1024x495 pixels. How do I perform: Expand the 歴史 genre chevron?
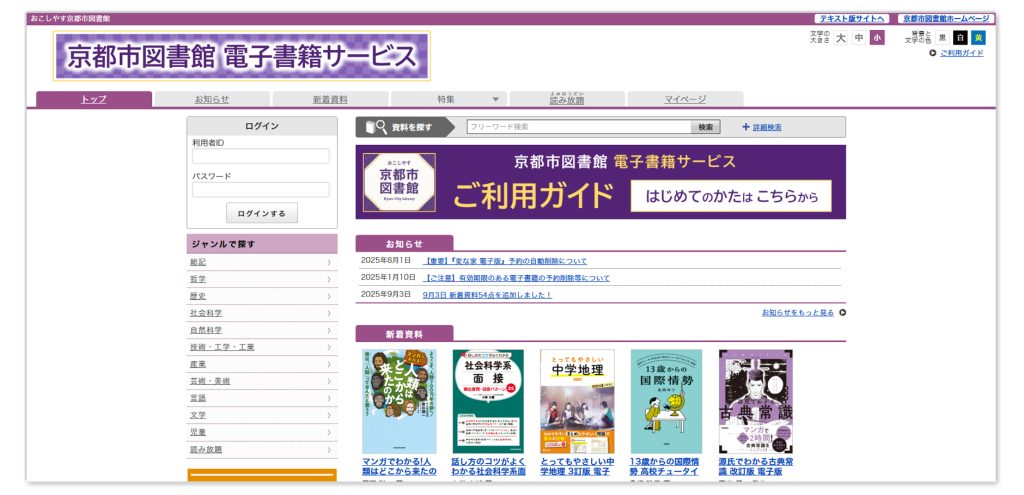tap(328, 296)
